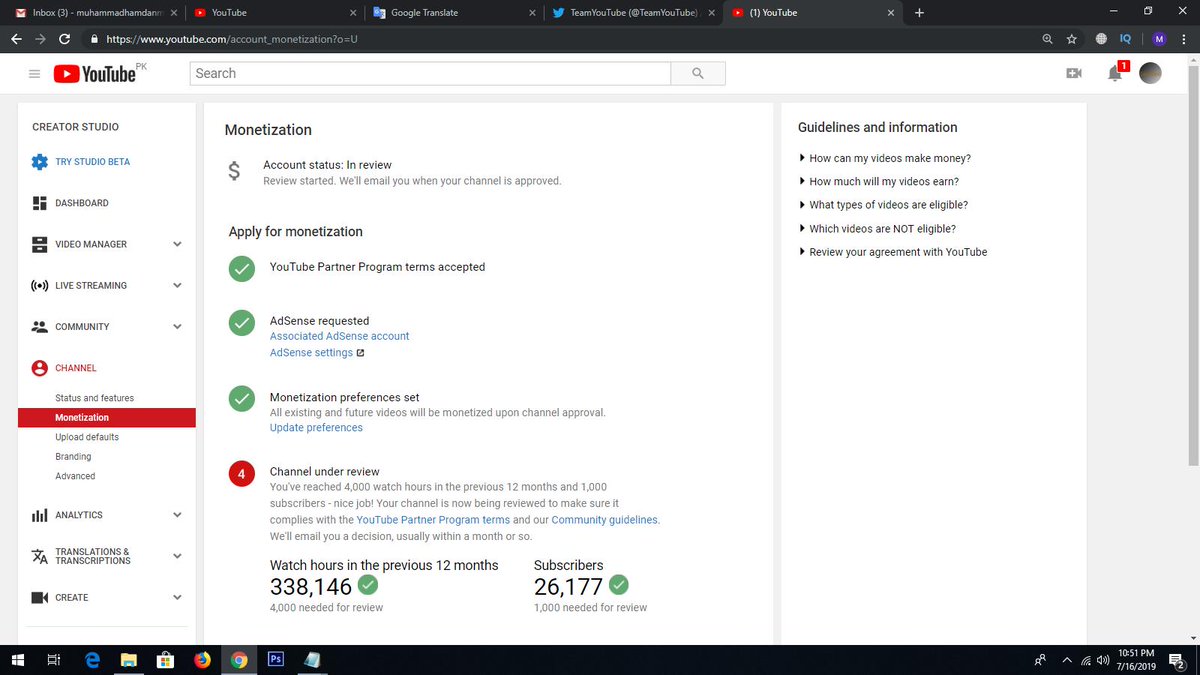Open Firefox from the taskbar
1200x675 pixels.
tap(202, 659)
